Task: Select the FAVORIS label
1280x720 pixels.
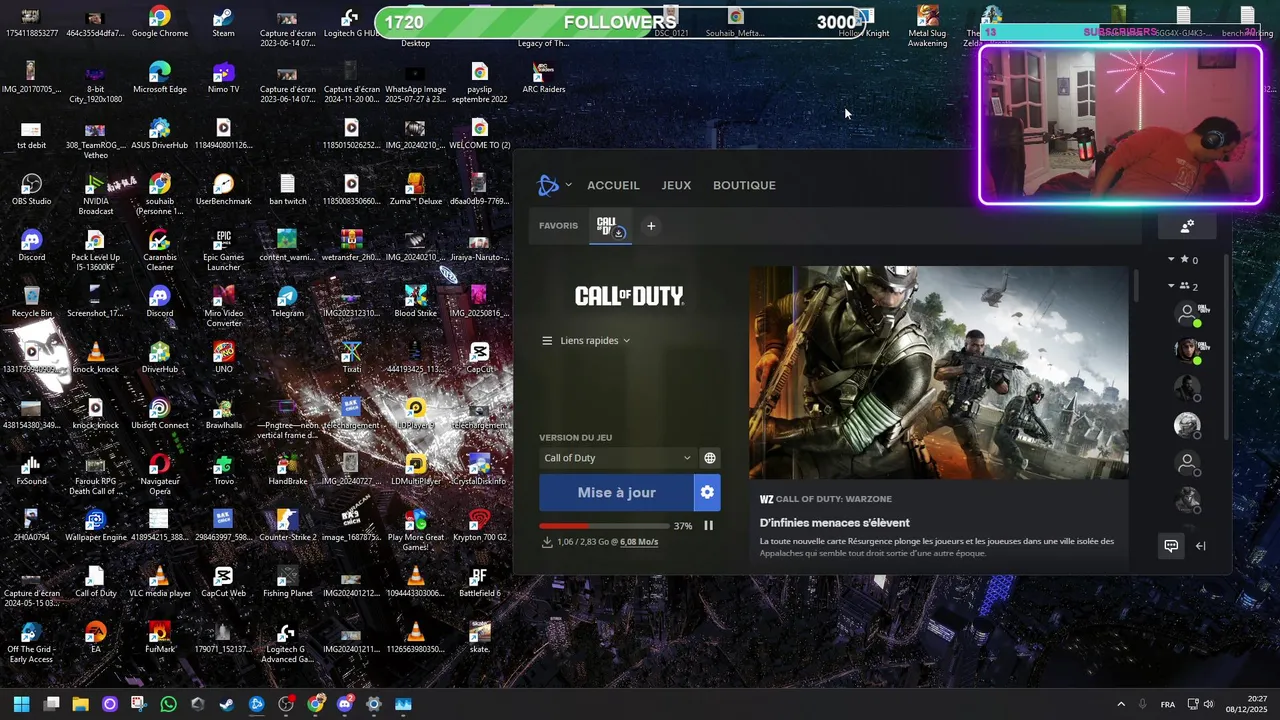Action: 558,226
